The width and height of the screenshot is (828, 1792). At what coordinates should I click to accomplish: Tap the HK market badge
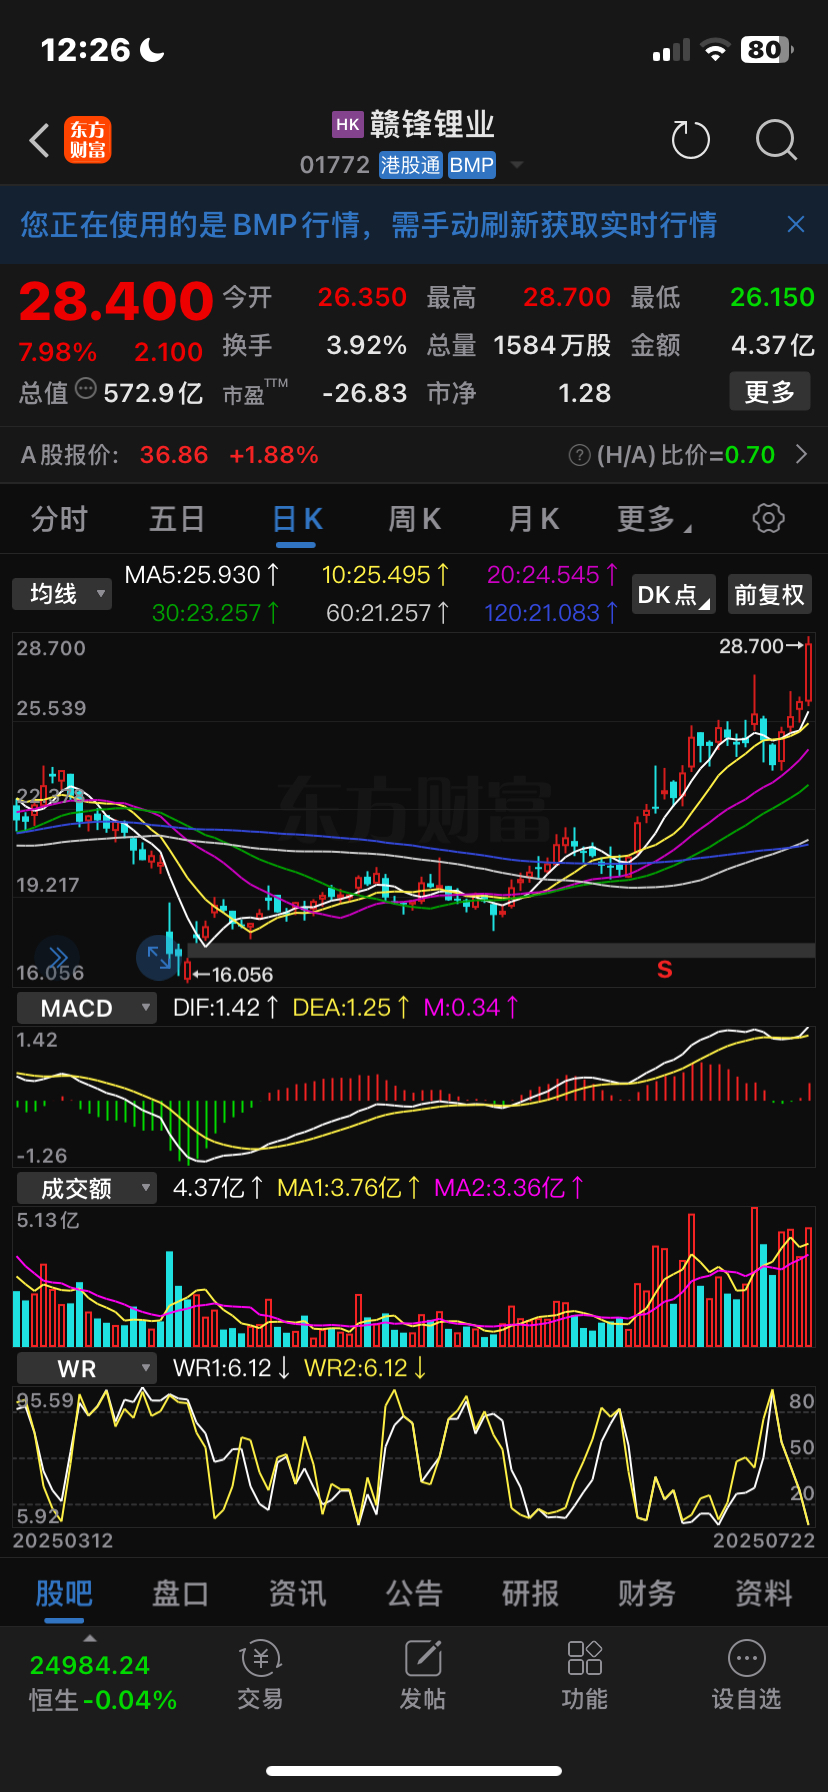click(x=347, y=124)
